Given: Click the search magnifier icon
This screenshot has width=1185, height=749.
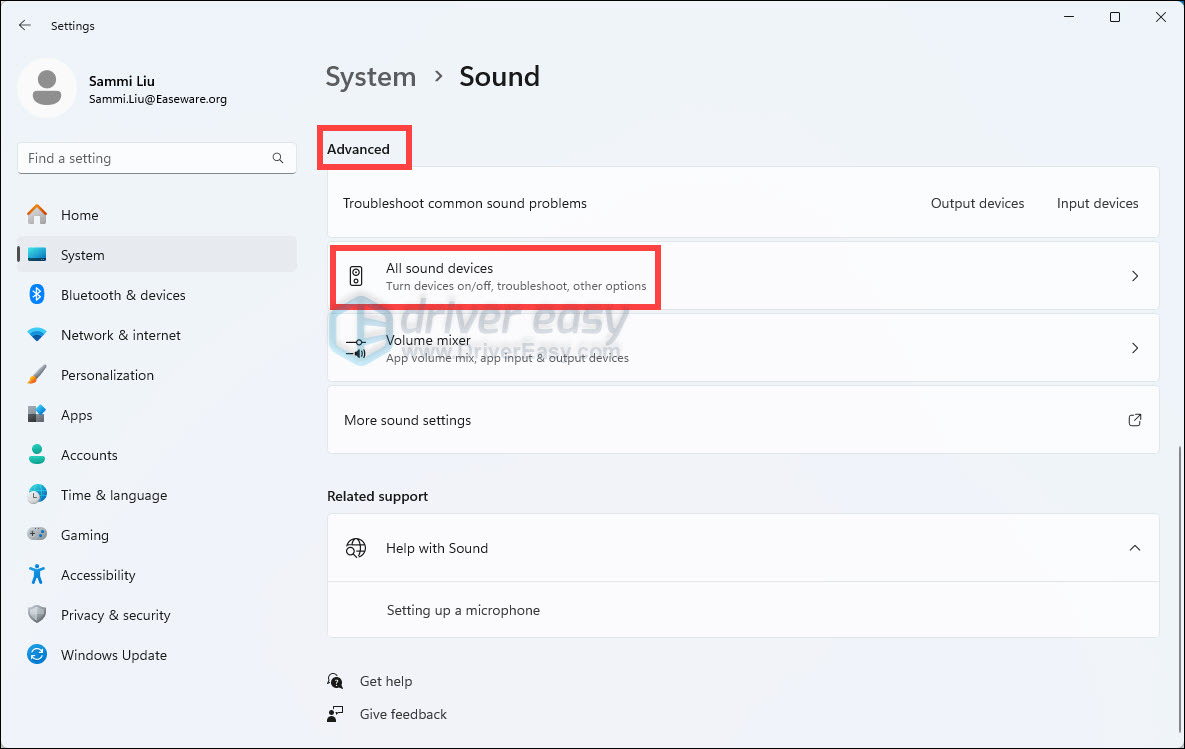Looking at the screenshot, I should click(277, 158).
